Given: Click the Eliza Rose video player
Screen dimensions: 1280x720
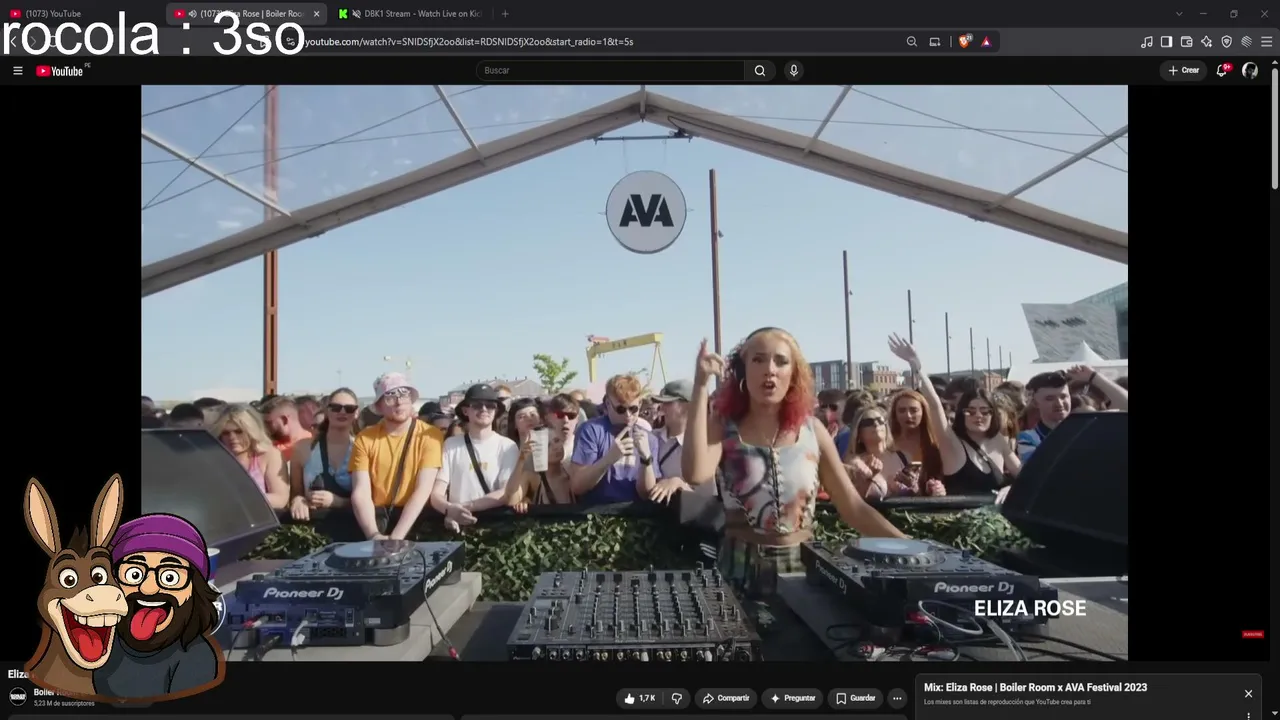Looking at the screenshot, I should point(634,372).
